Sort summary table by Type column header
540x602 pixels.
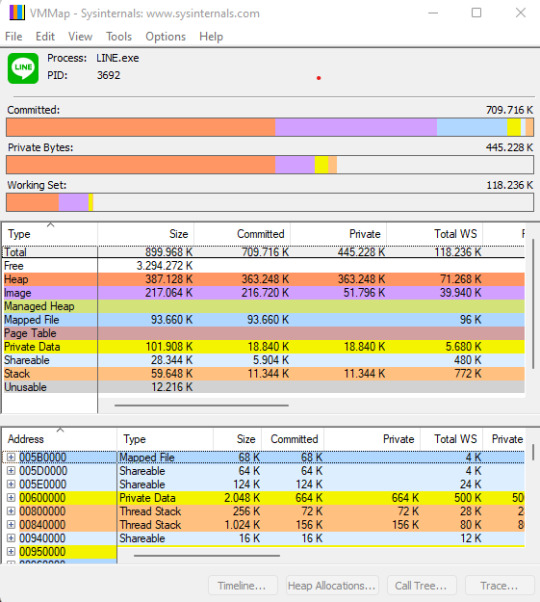coord(50,234)
